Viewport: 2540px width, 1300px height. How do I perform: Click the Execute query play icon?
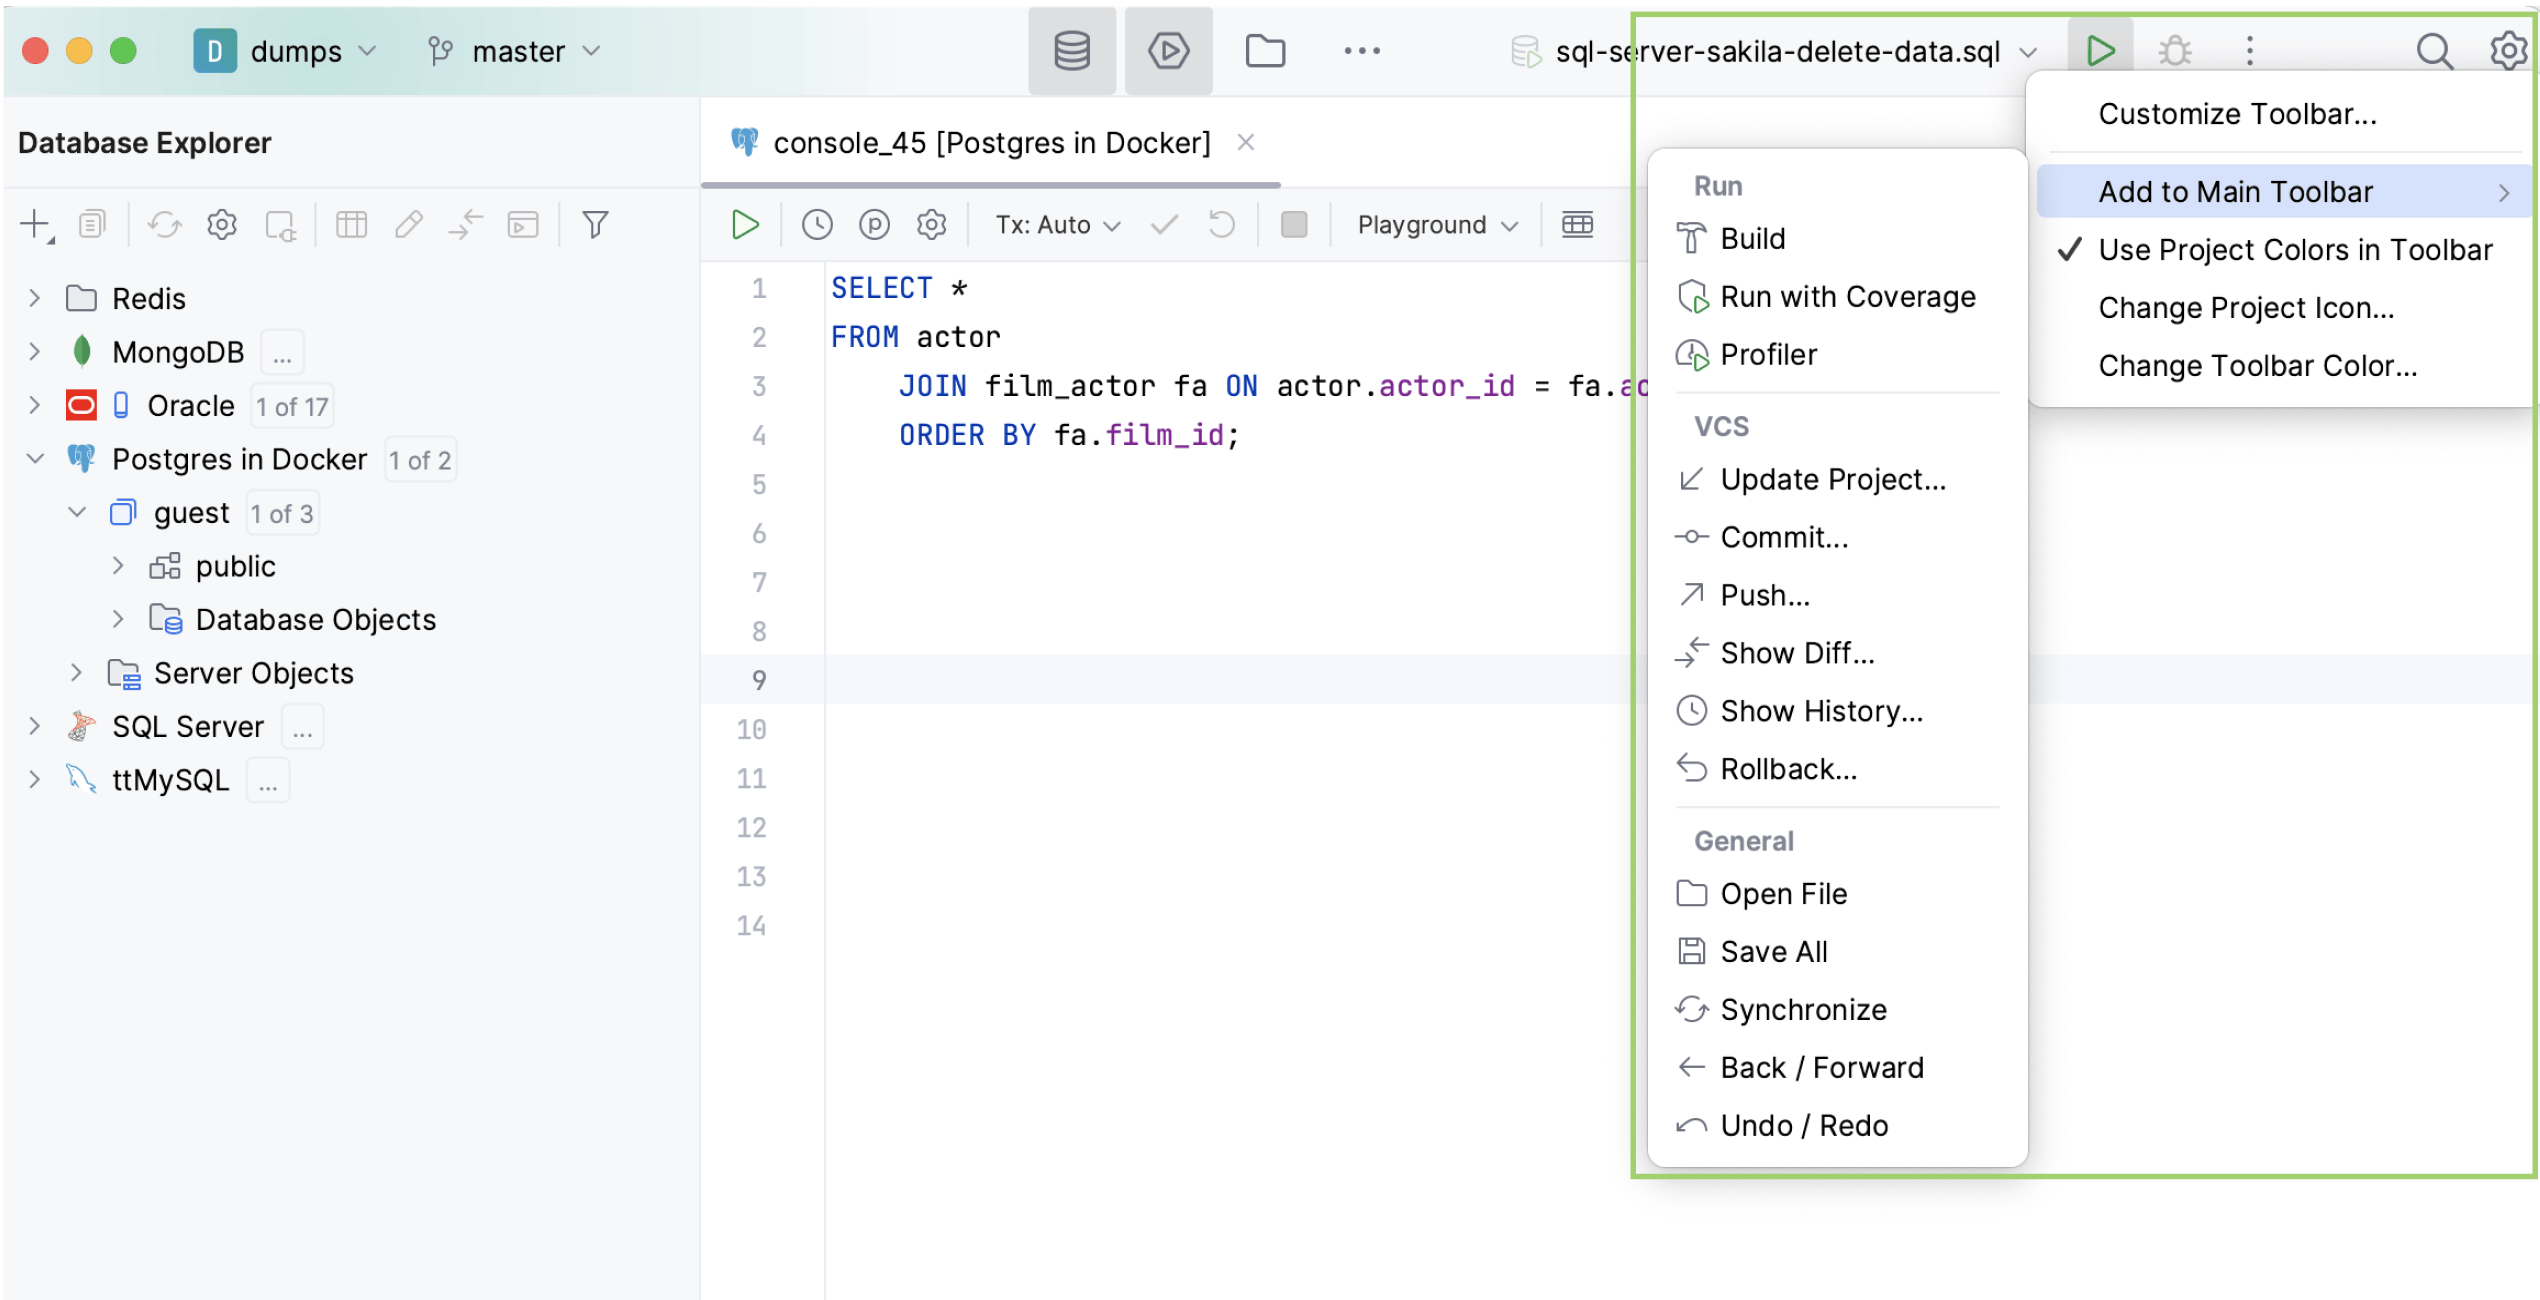pyautogui.click(x=745, y=225)
